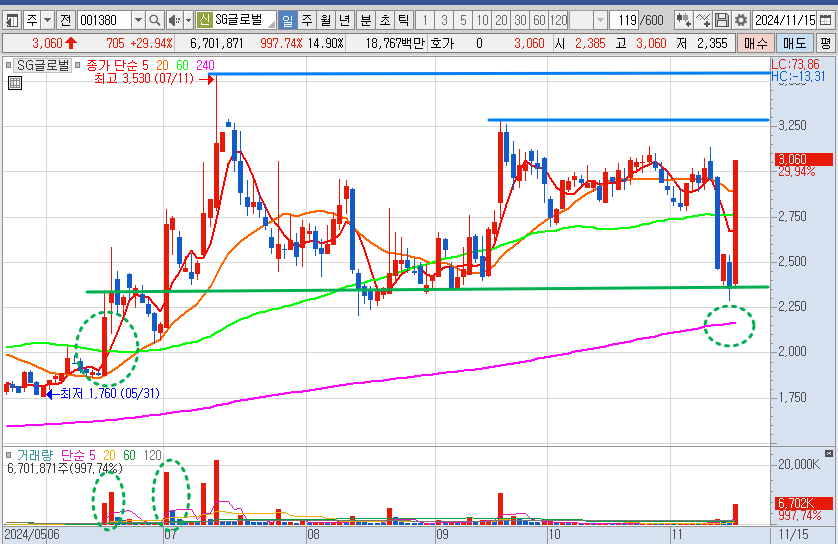Select interval 120 button
838x544 pixels.
558,21
